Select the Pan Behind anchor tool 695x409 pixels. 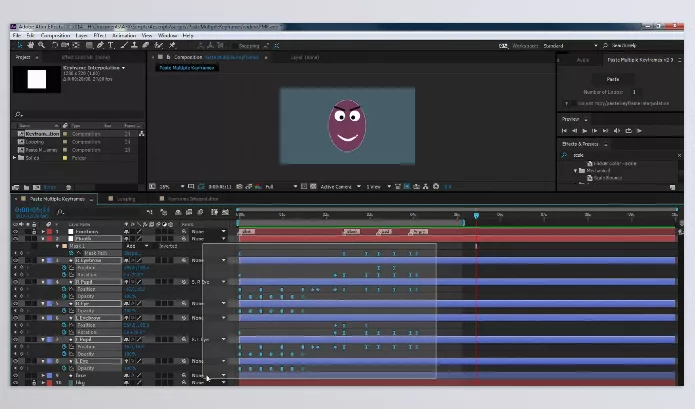tap(76, 45)
